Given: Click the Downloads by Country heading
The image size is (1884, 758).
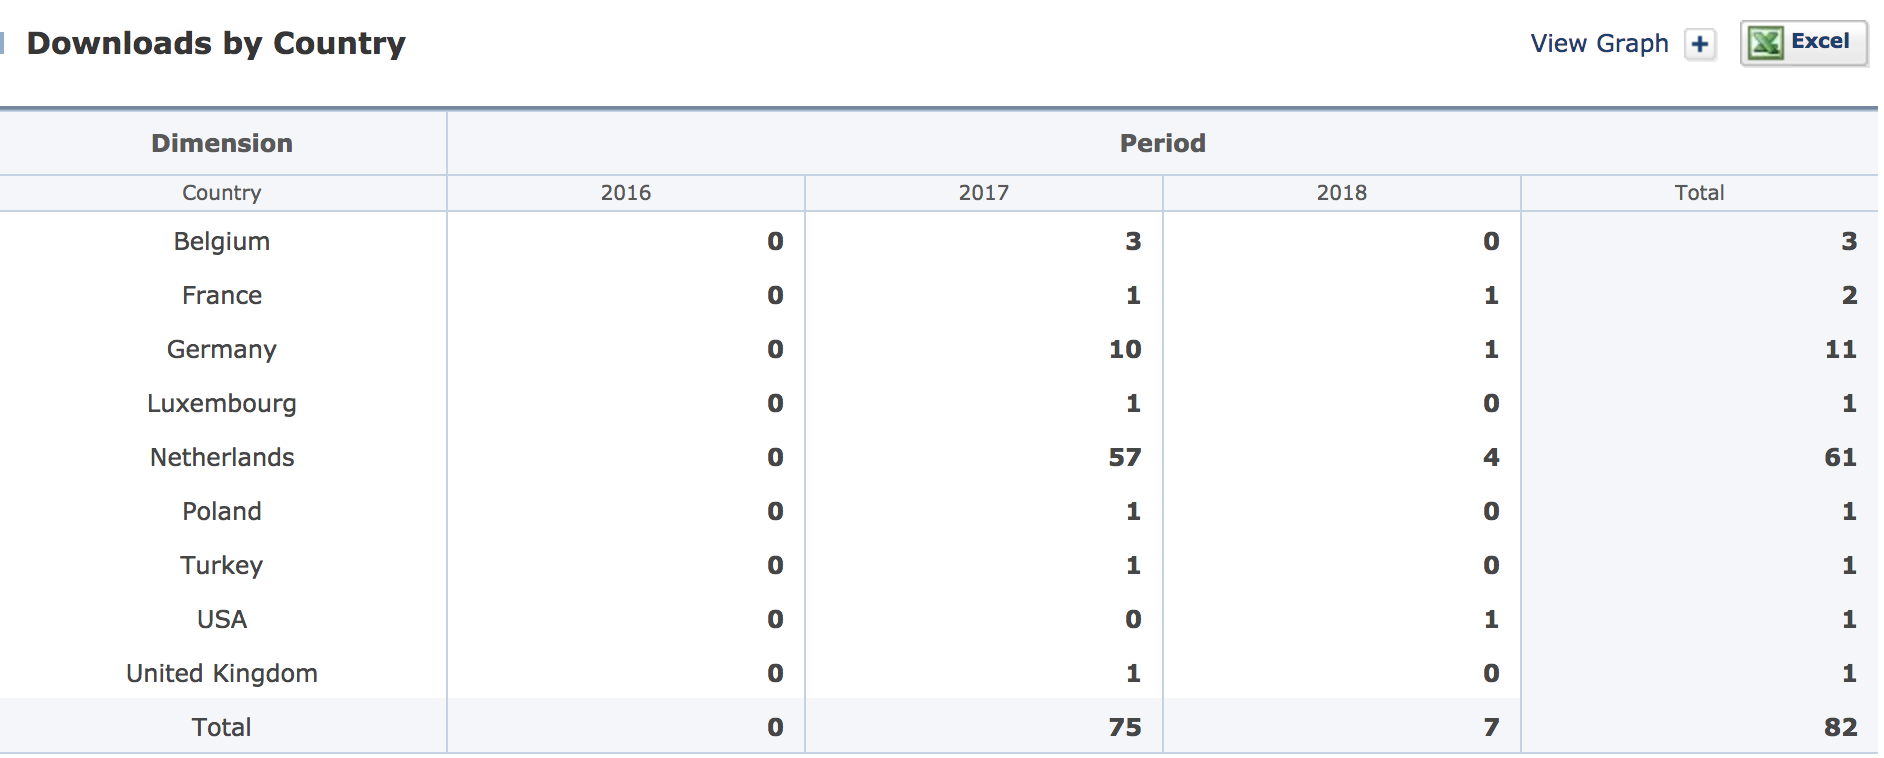Looking at the screenshot, I should [x=216, y=43].
